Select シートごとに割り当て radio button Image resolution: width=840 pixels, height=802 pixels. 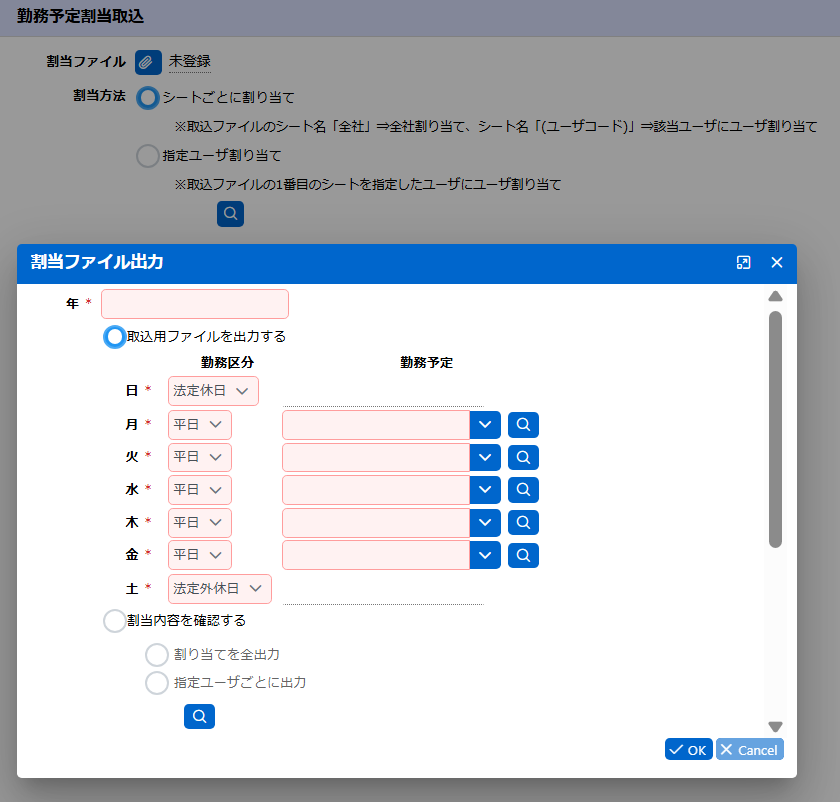click(x=147, y=98)
